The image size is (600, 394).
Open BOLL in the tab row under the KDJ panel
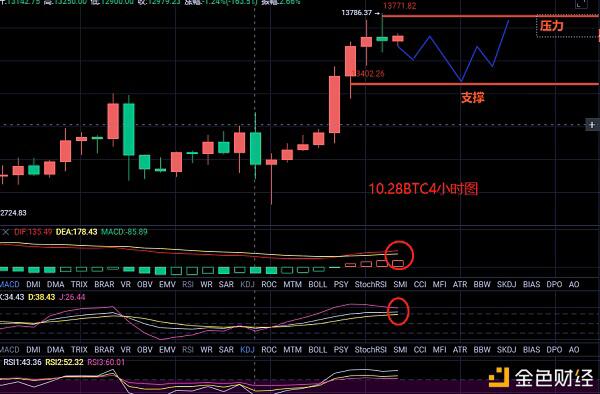[318, 350]
